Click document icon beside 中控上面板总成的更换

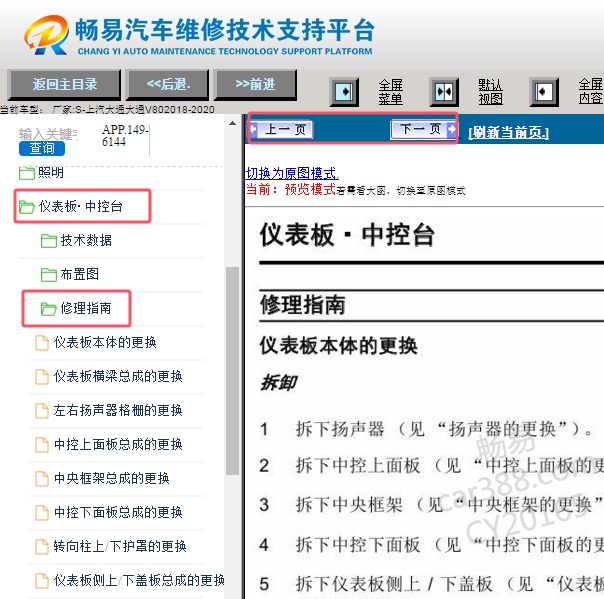42,445
